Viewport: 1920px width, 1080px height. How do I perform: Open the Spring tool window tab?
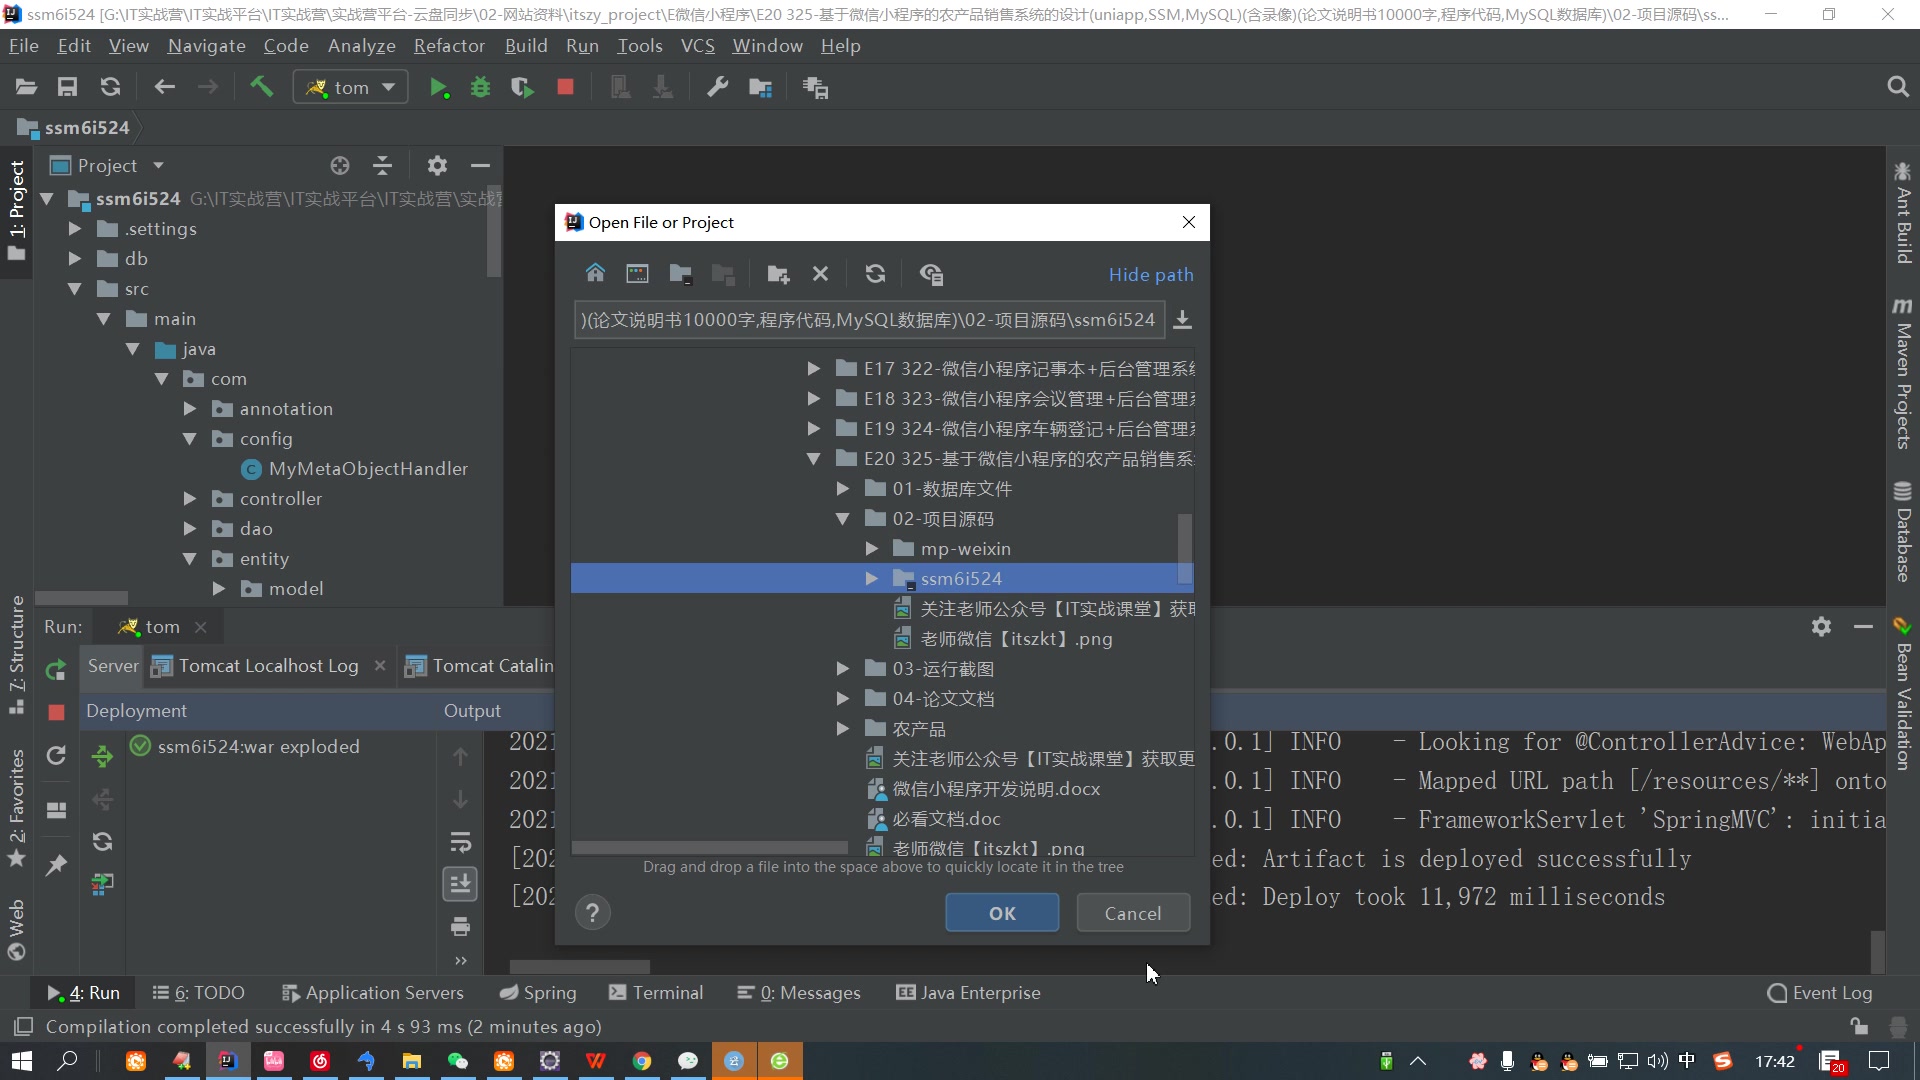coord(538,993)
